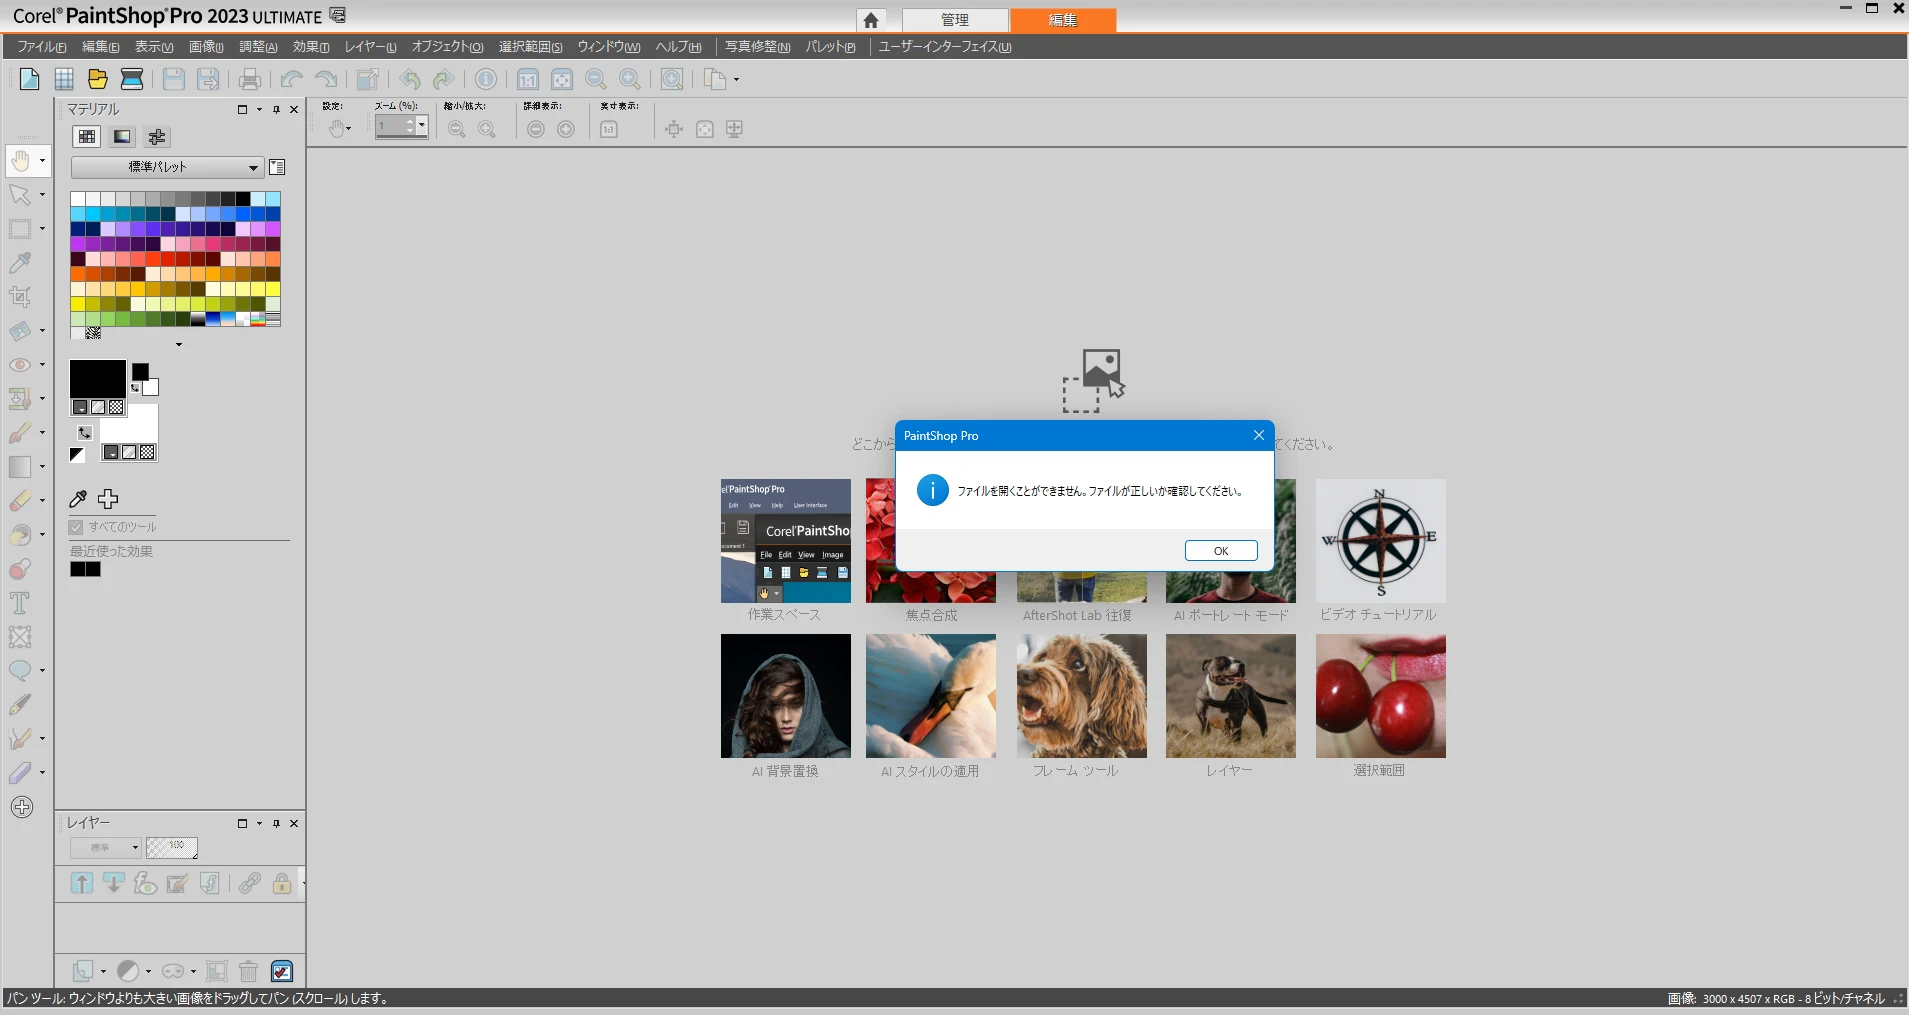Close the PaintShop Pro error dialog
The image size is (1909, 1015).
click(1259, 435)
